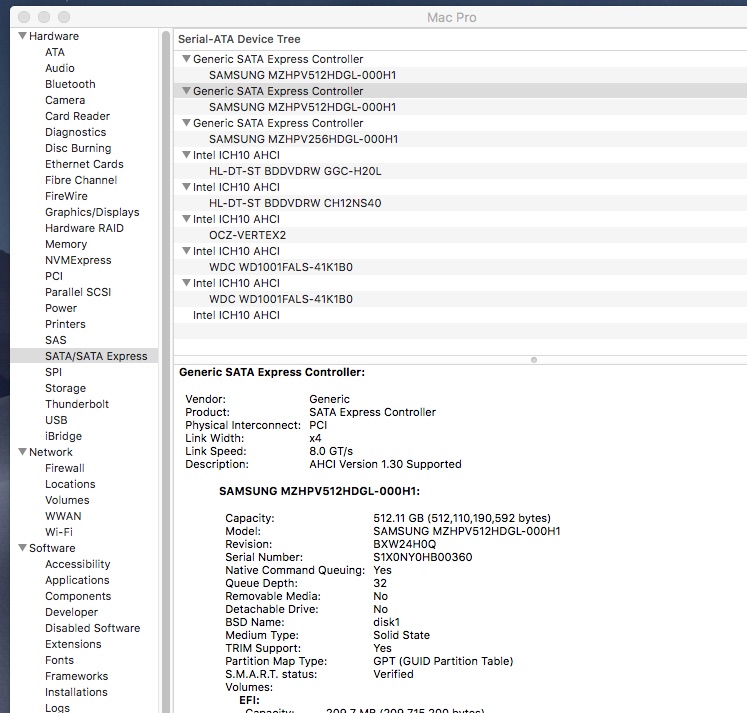Image resolution: width=747 pixels, height=713 pixels.
Task: Select Applications under Software
Action: (77, 580)
